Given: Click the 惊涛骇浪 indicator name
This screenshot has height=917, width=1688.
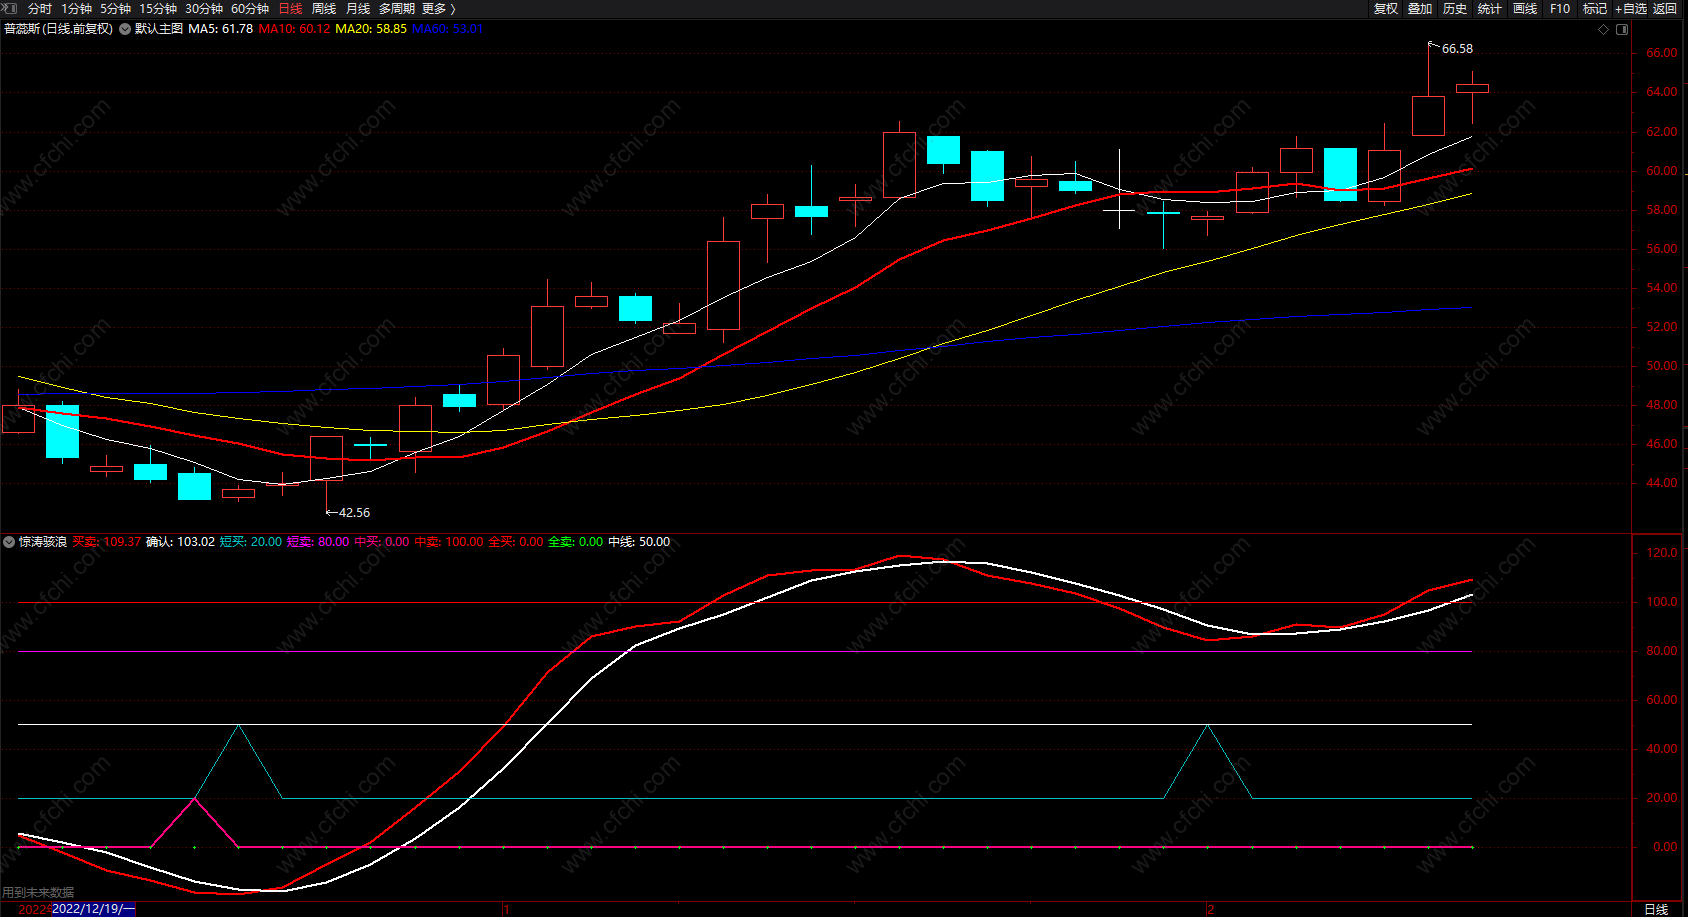Looking at the screenshot, I should click(x=43, y=542).
